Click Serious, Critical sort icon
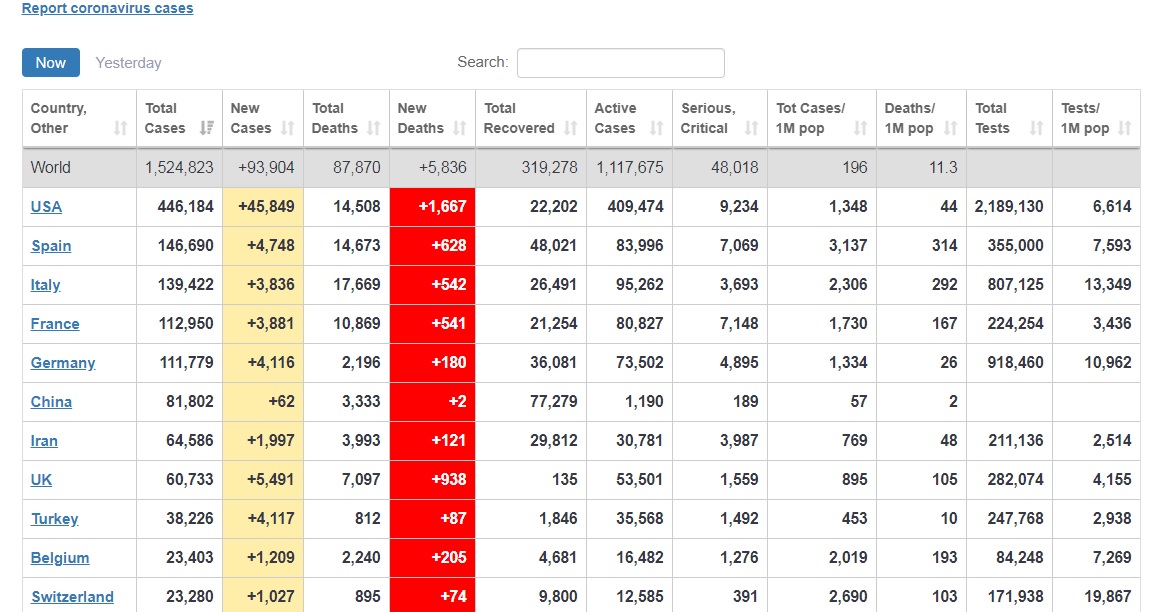Screen dimensions: 1166x612 click(x=752, y=128)
